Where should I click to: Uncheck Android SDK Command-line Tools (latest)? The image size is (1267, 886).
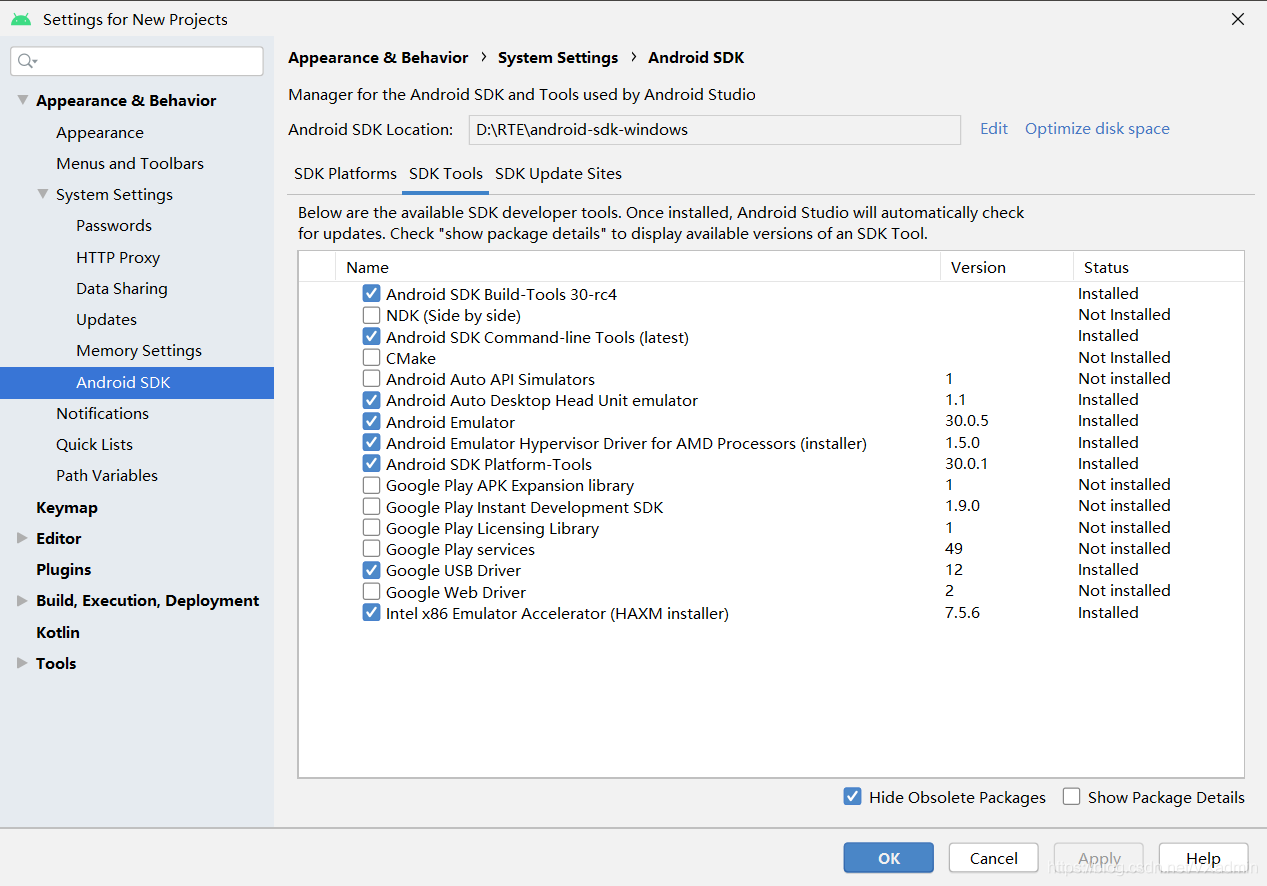[x=371, y=337]
